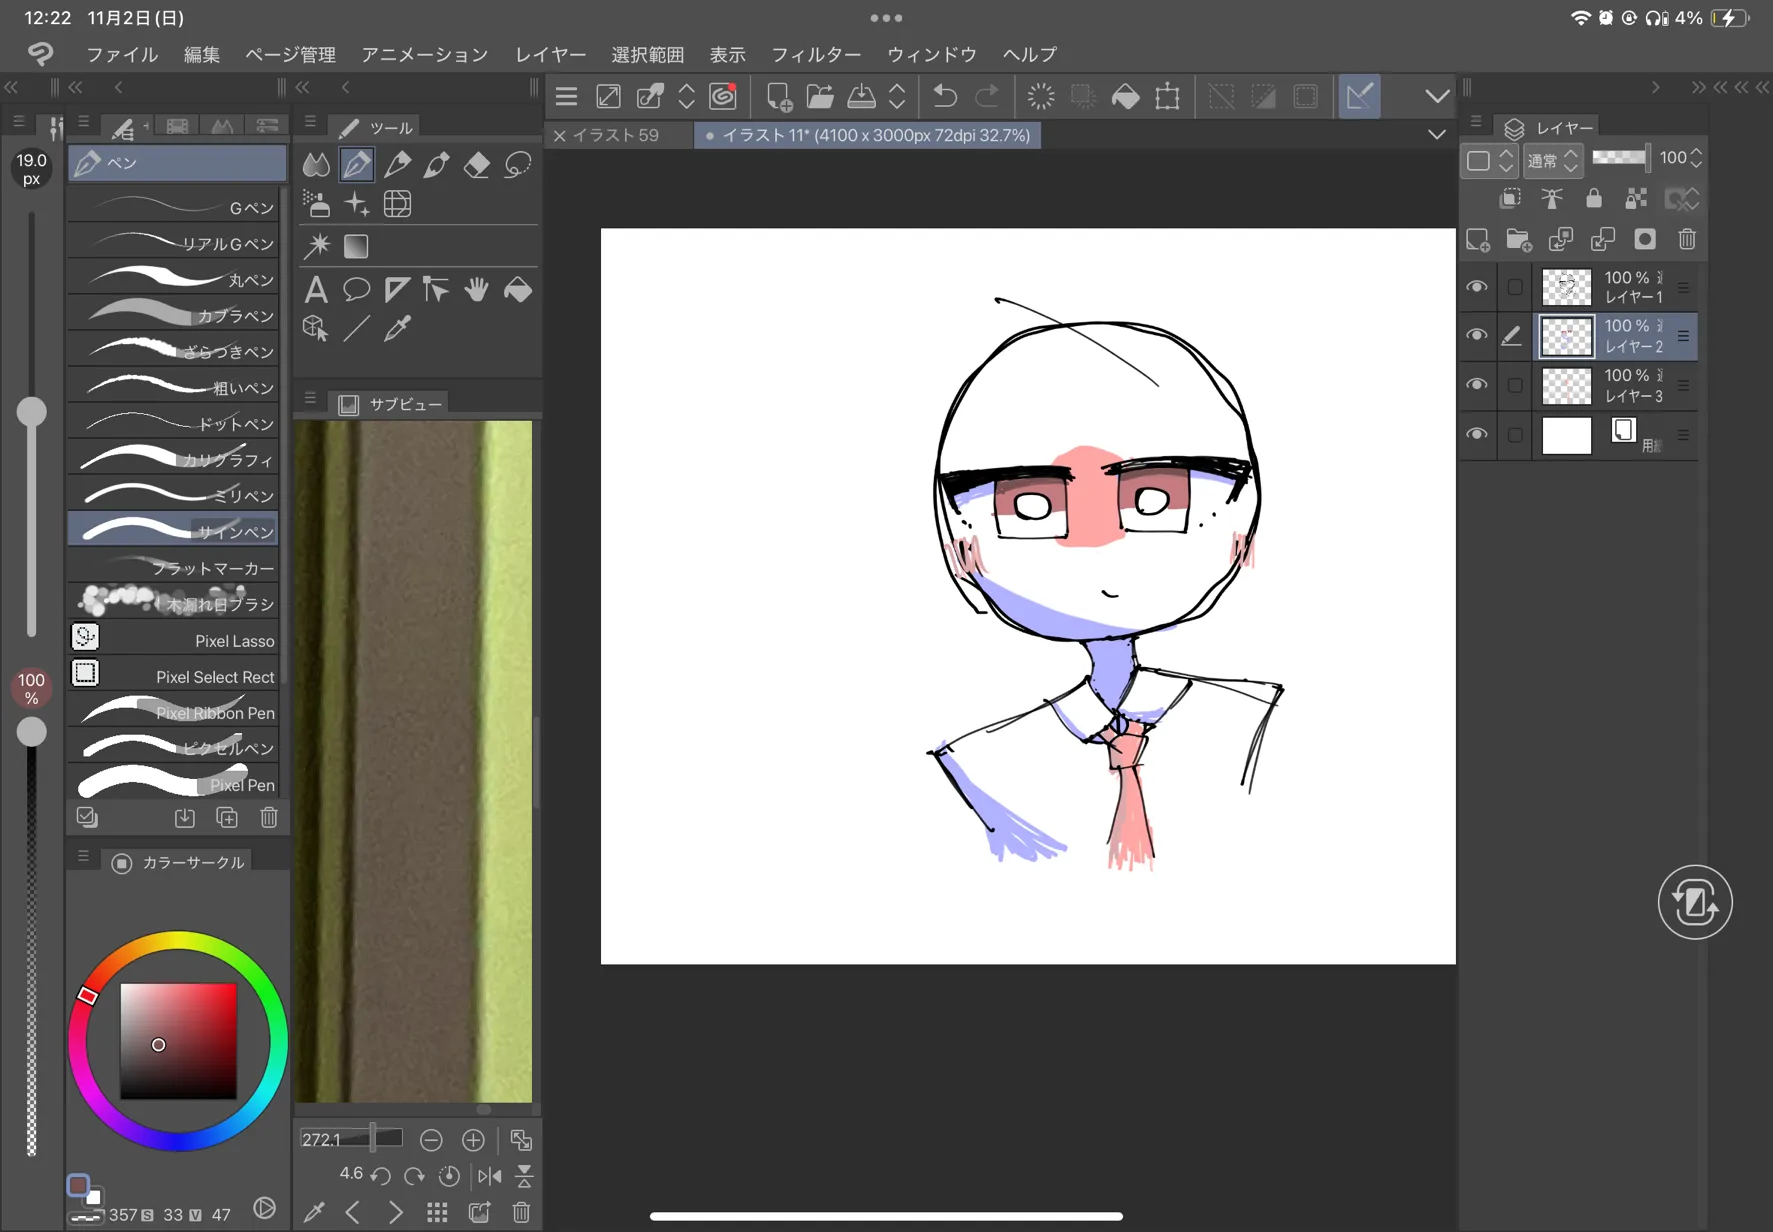Select the Balloon tool
The height and width of the screenshot is (1232, 1773).
pyautogui.click(x=356, y=290)
